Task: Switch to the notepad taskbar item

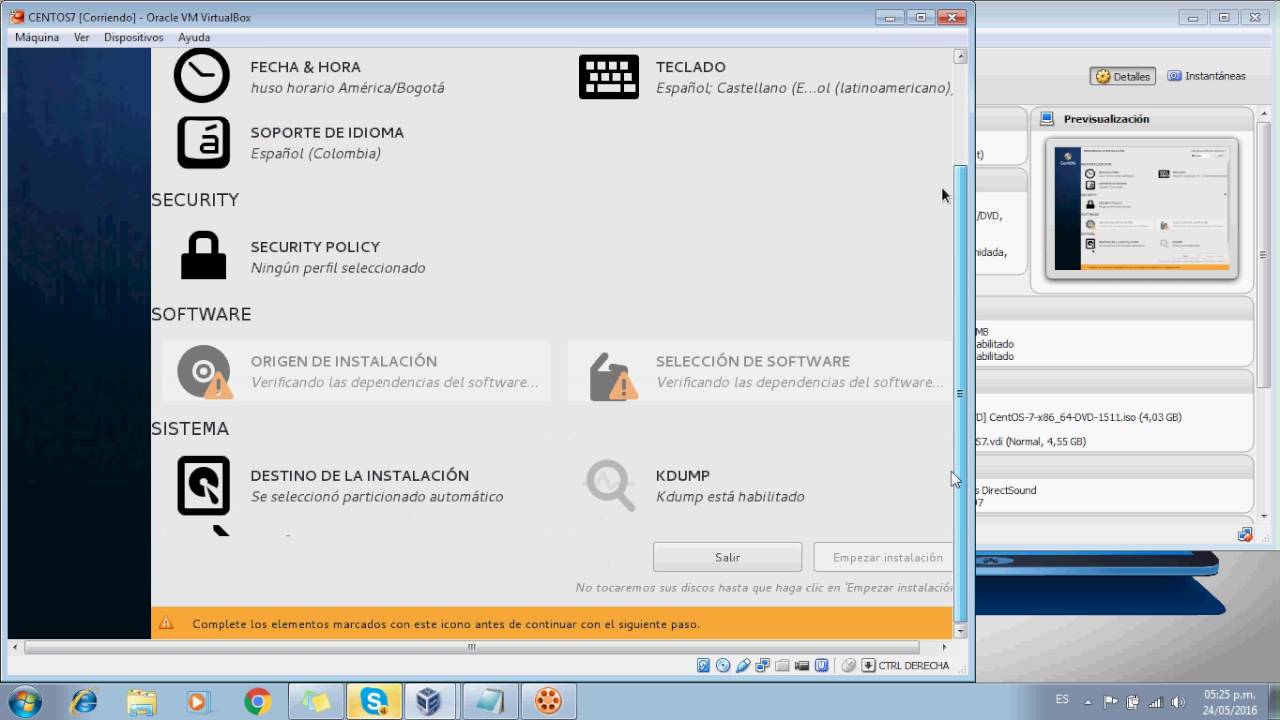Action: click(x=490, y=702)
